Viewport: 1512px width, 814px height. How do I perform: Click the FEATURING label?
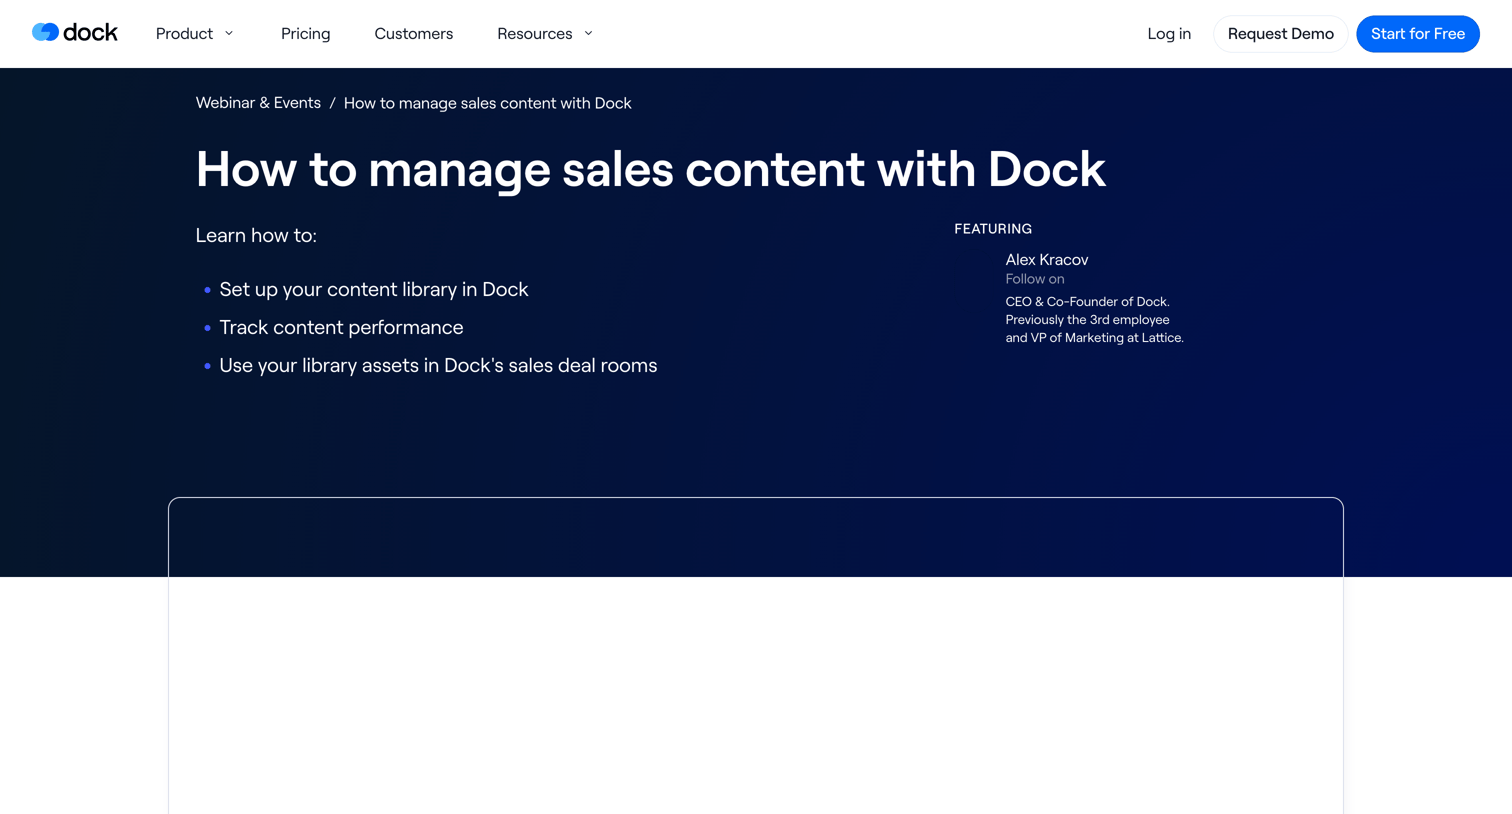993,229
